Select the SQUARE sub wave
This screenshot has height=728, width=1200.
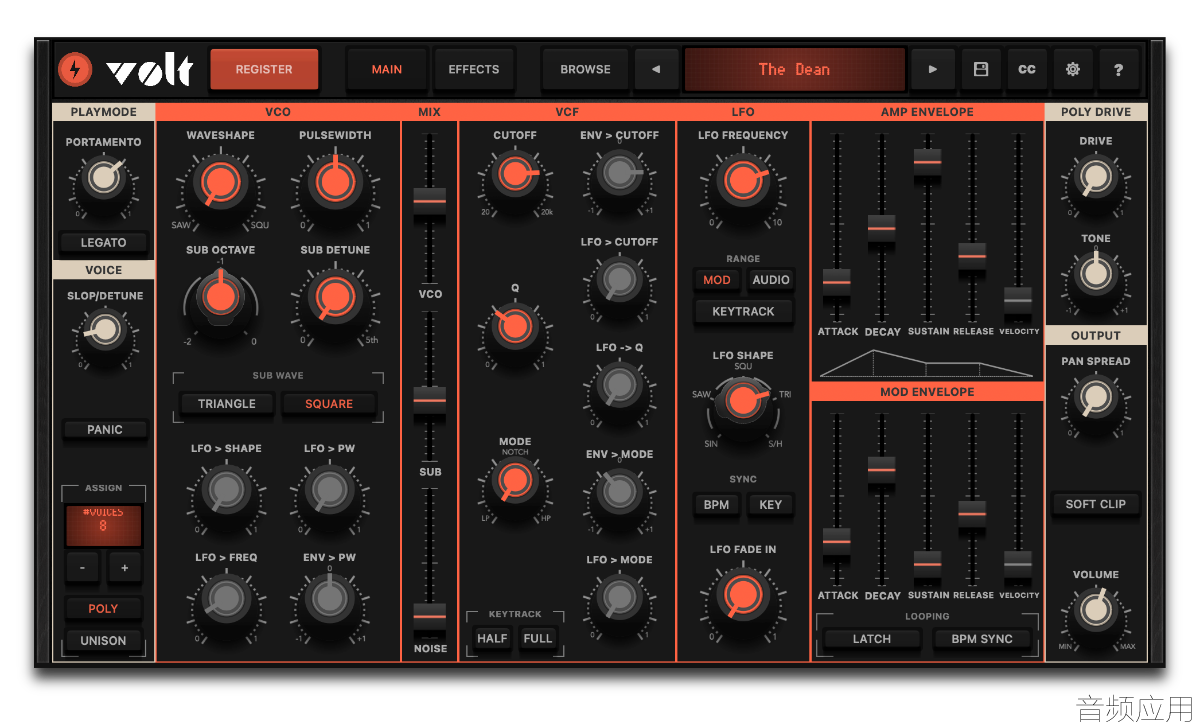pos(329,404)
